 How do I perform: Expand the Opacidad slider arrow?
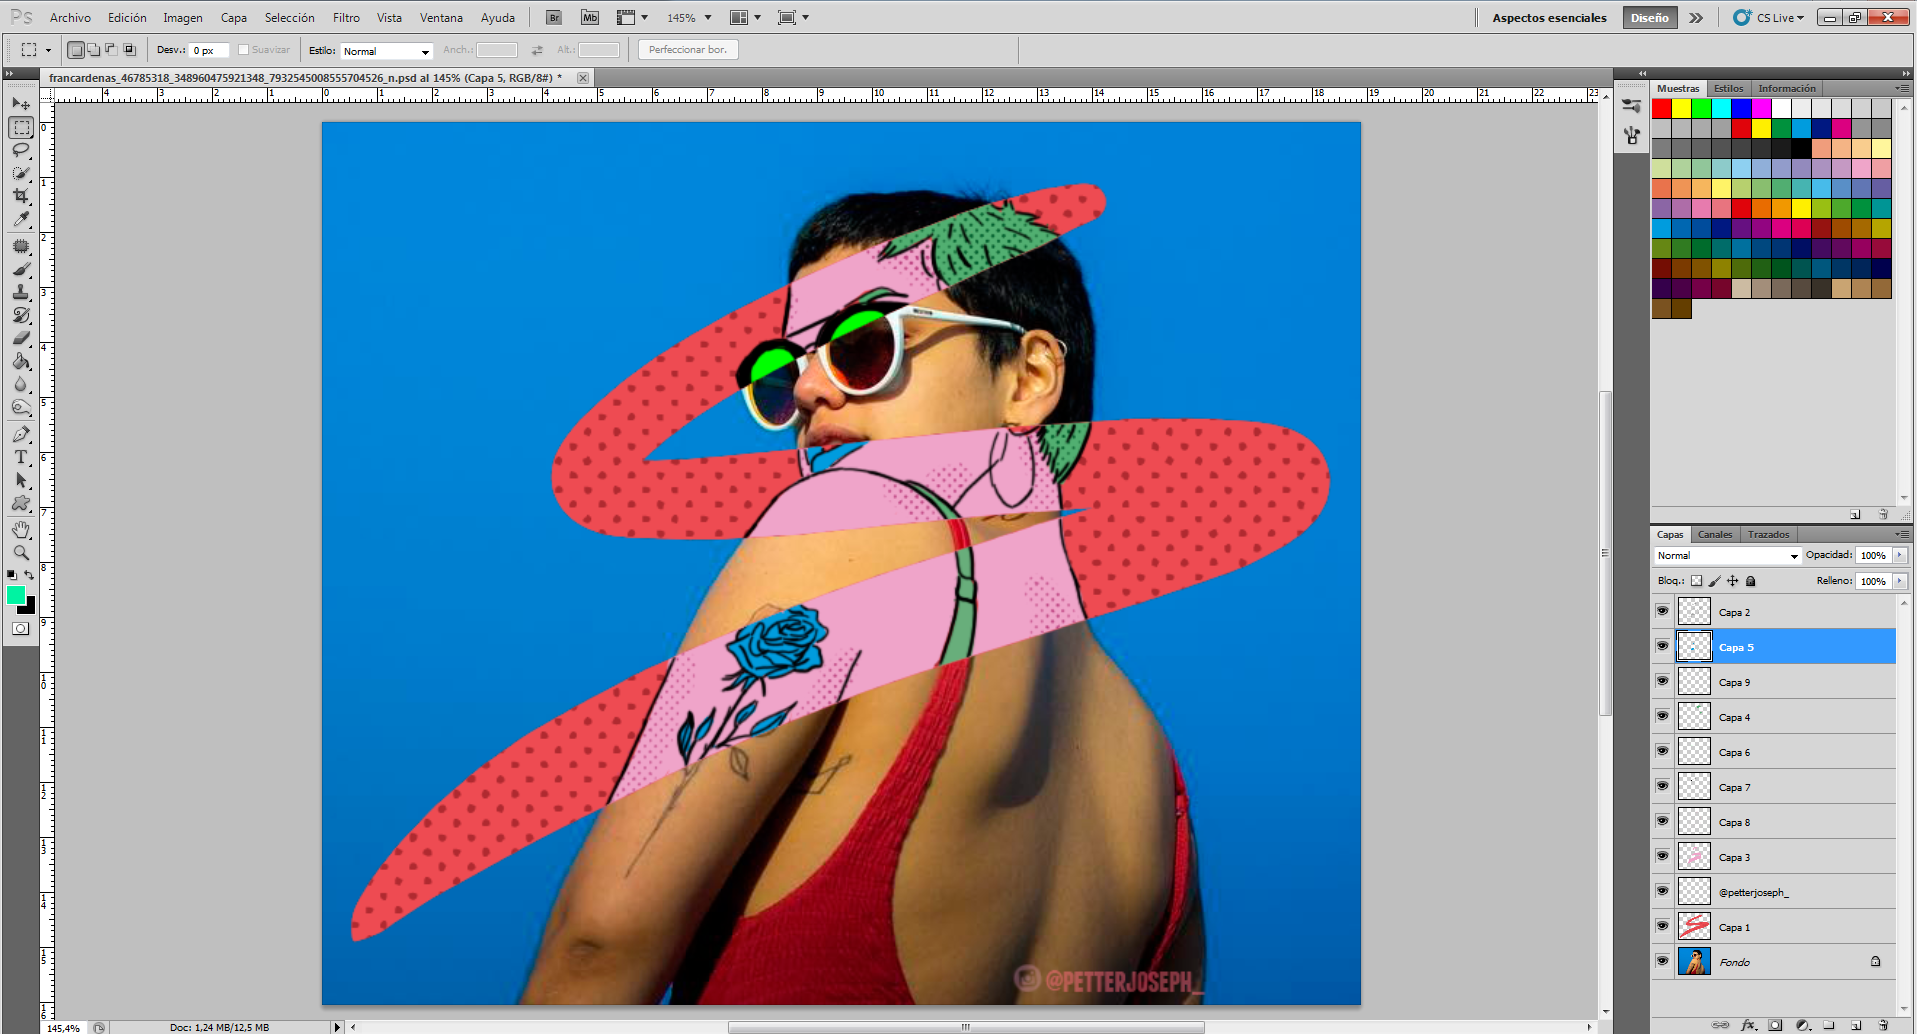point(1899,555)
